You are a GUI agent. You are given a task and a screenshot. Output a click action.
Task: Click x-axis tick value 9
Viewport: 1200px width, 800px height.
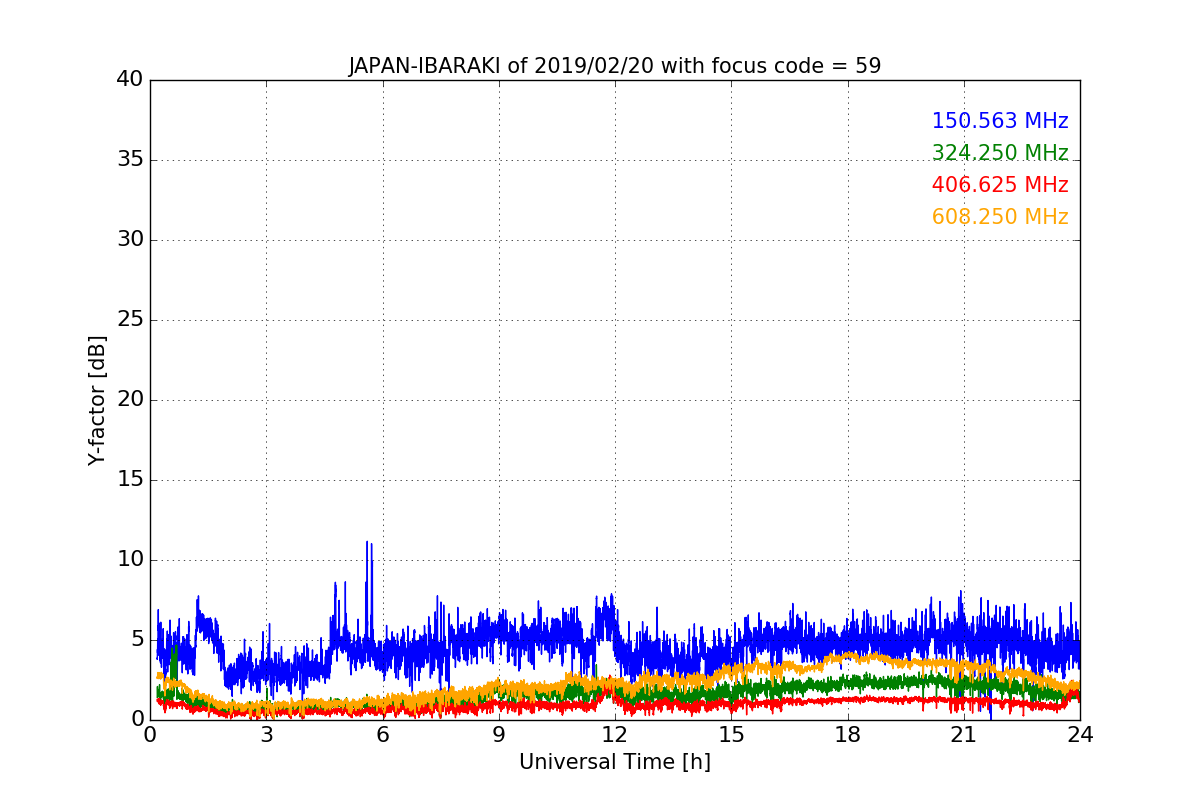pos(499,735)
